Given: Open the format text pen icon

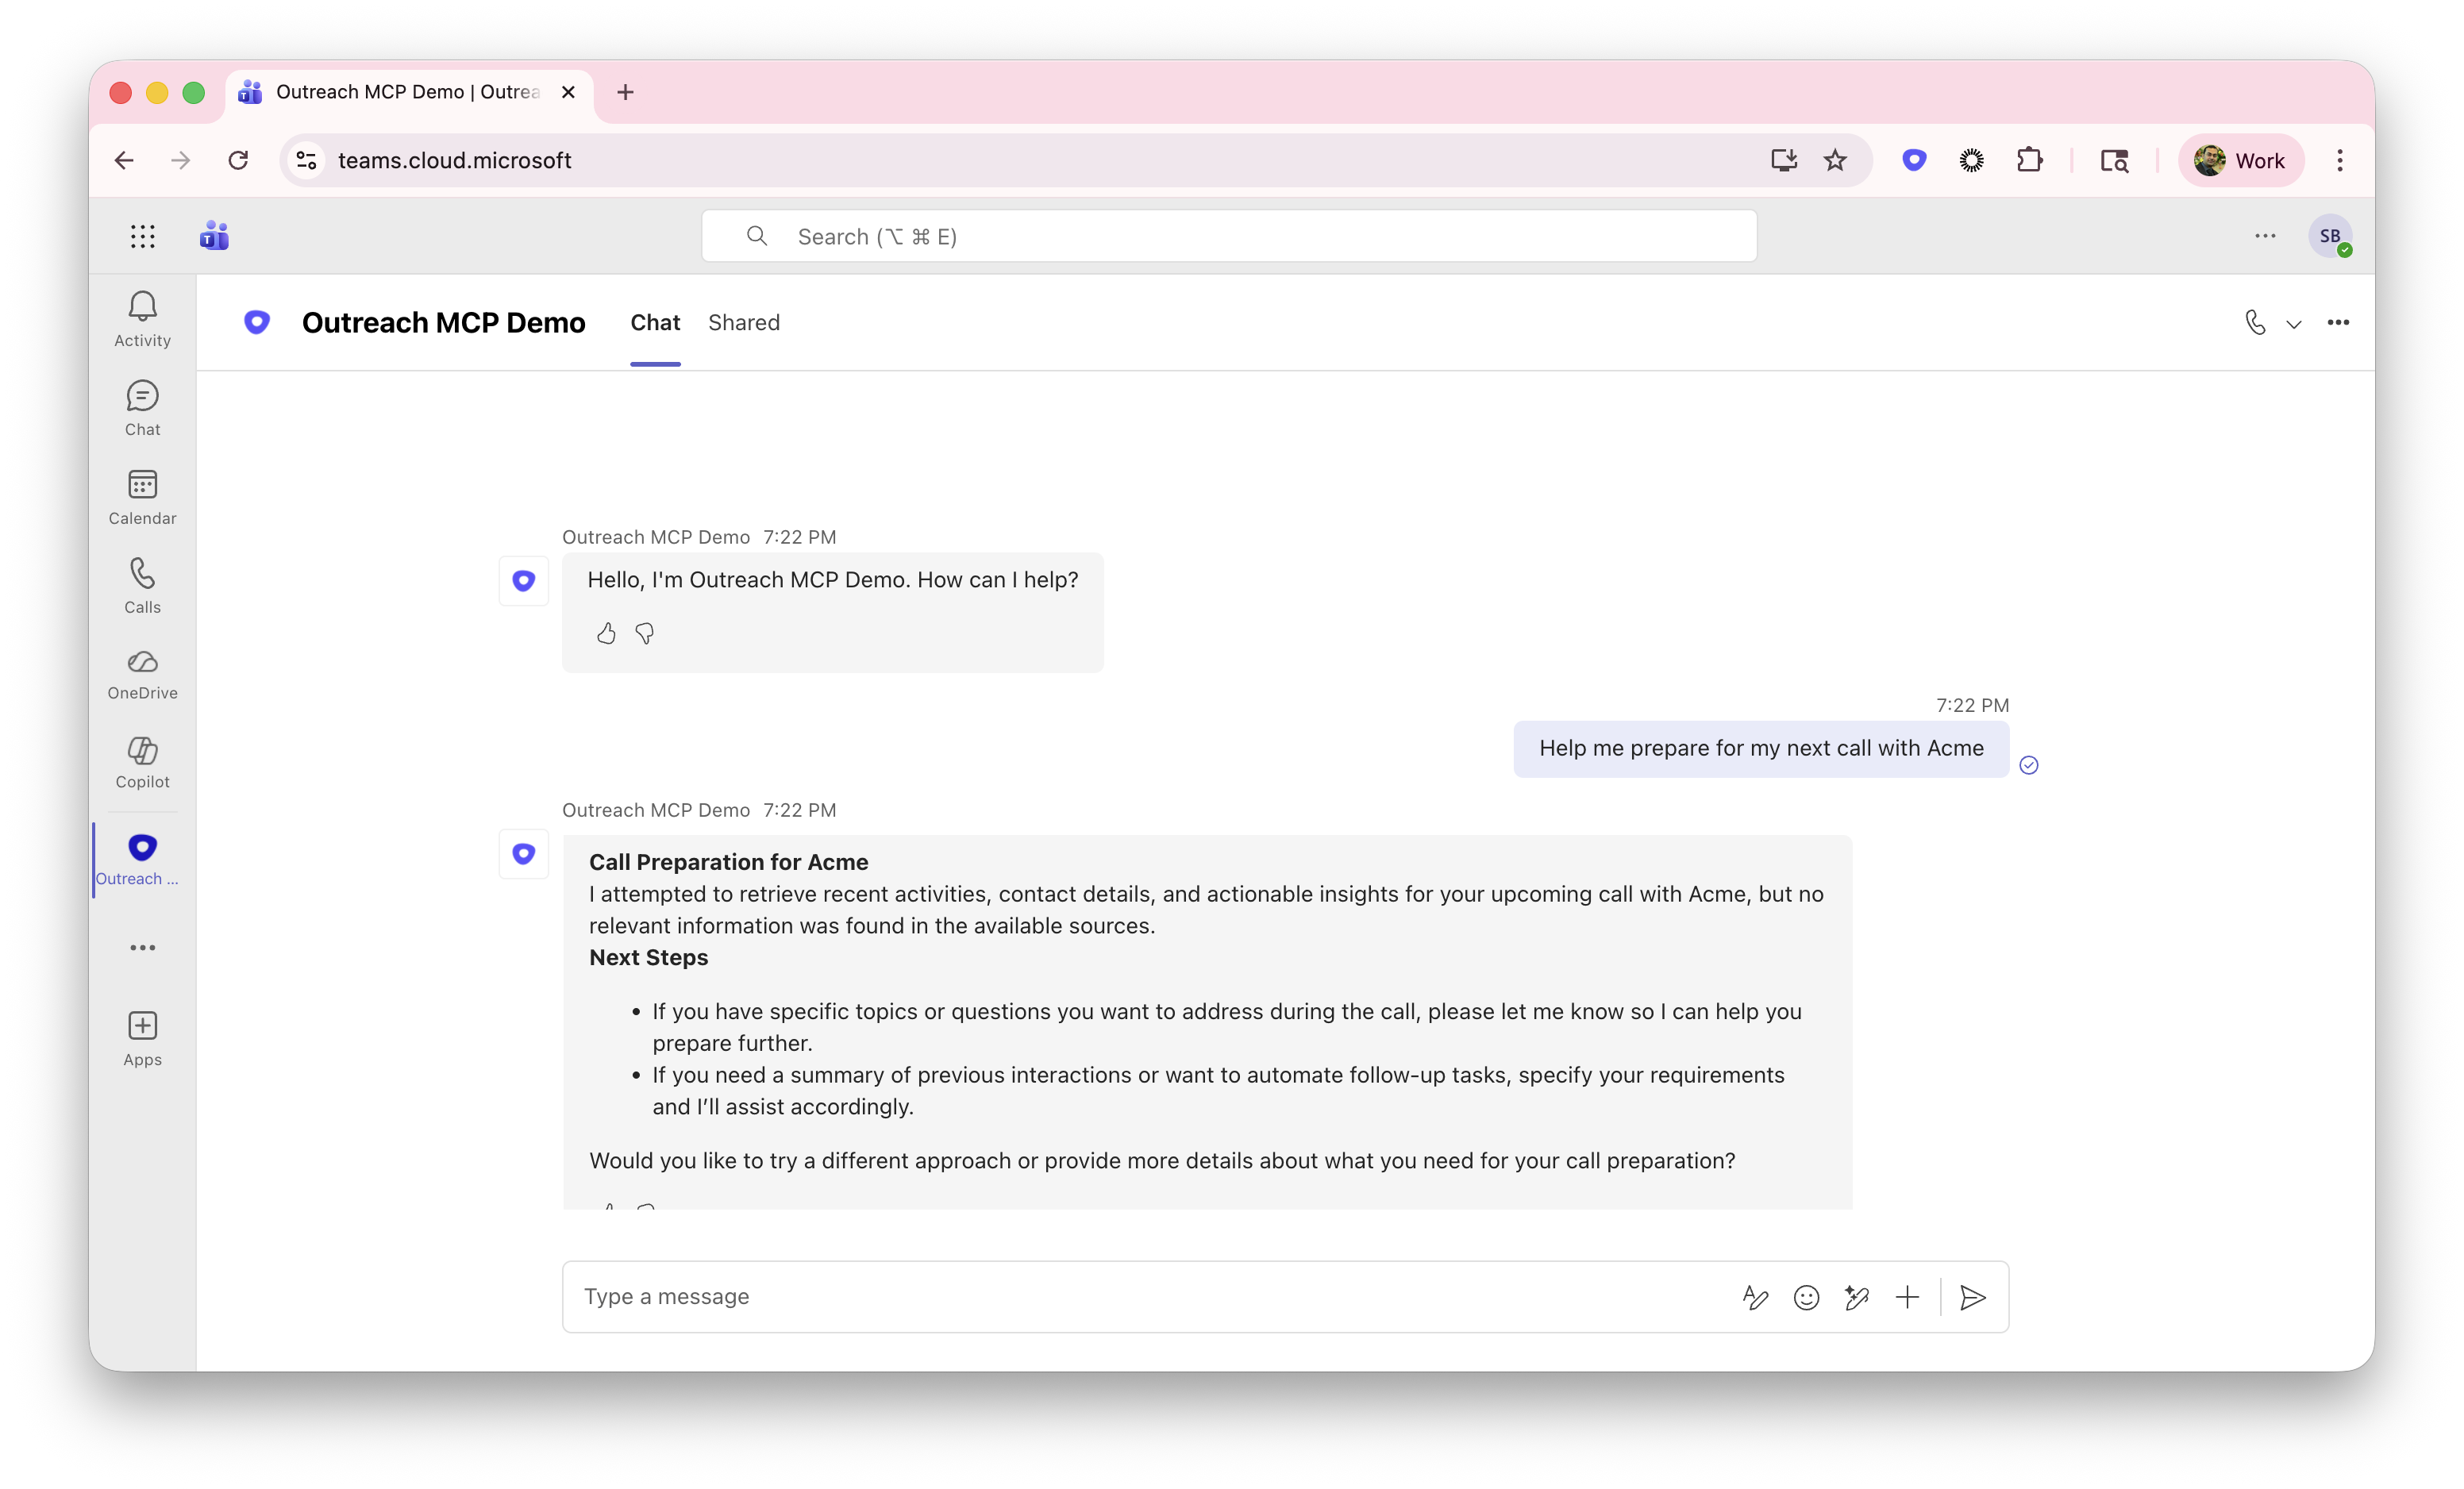Looking at the screenshot, I should [x=1755, y=1297].
